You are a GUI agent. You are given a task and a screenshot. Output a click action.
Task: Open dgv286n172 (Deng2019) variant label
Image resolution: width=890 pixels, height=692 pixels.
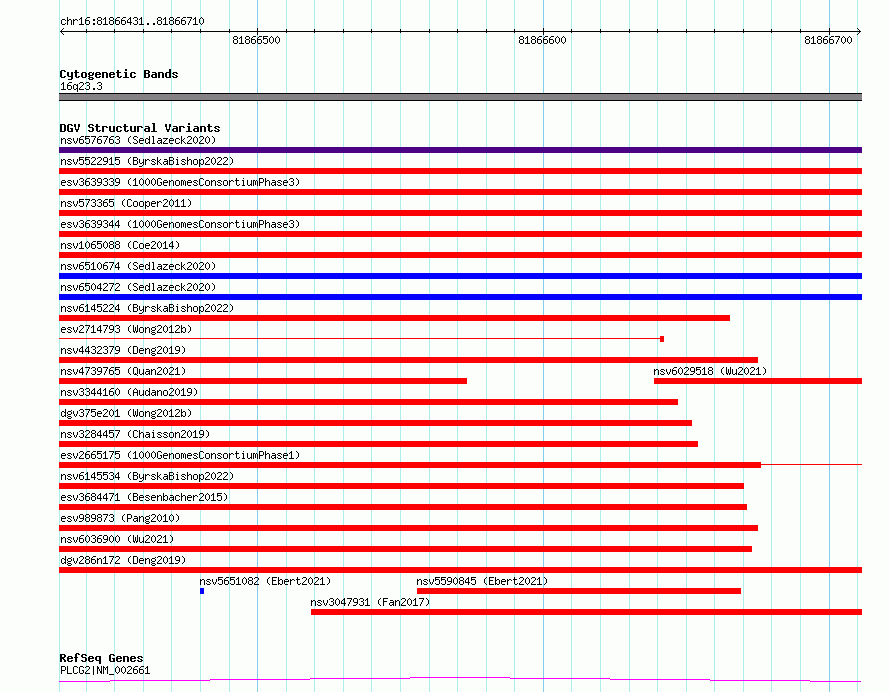point(123,560)
